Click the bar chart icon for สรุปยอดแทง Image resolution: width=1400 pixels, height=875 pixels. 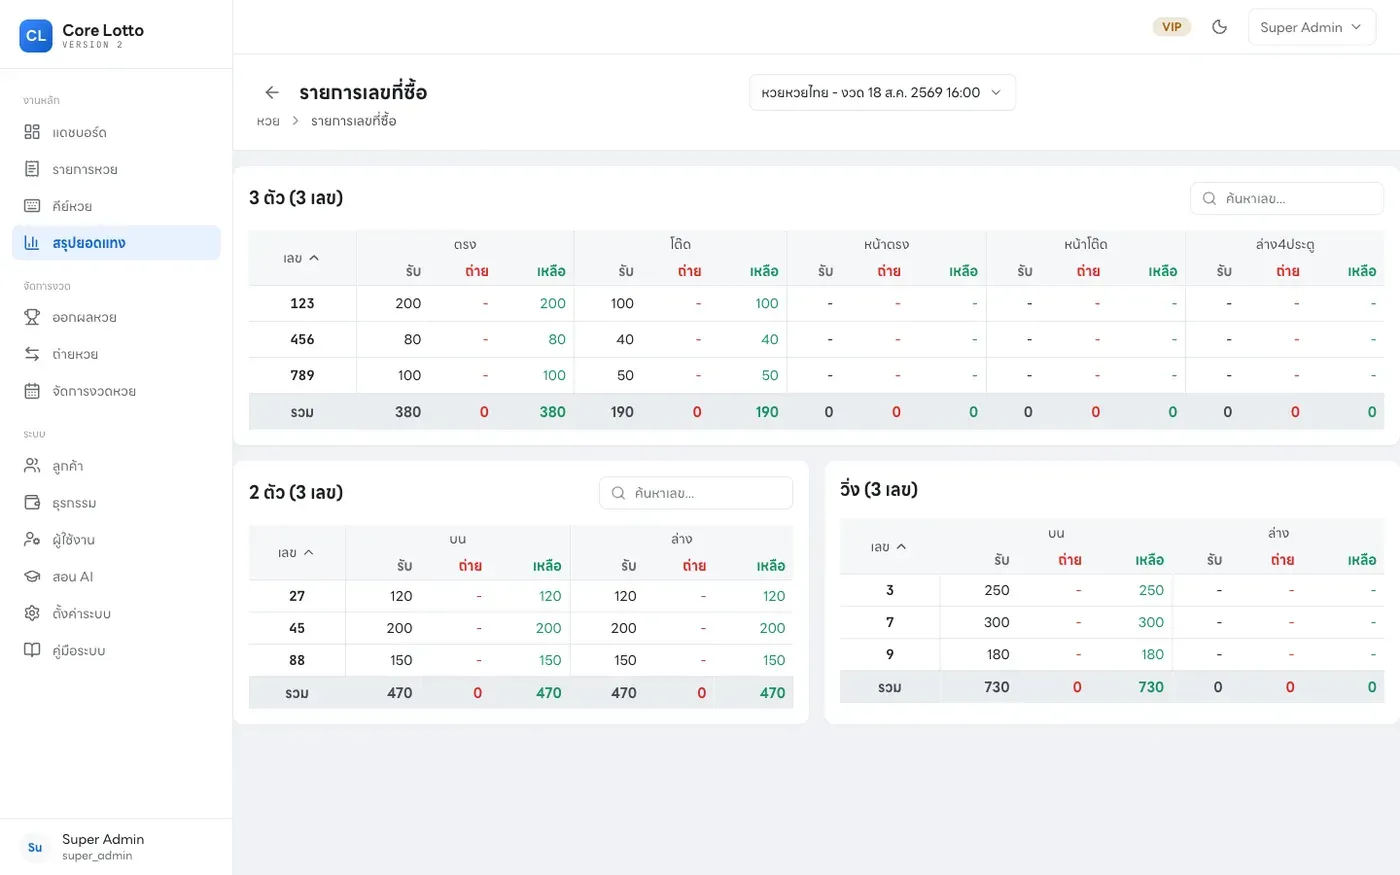[x=32, y=243]
